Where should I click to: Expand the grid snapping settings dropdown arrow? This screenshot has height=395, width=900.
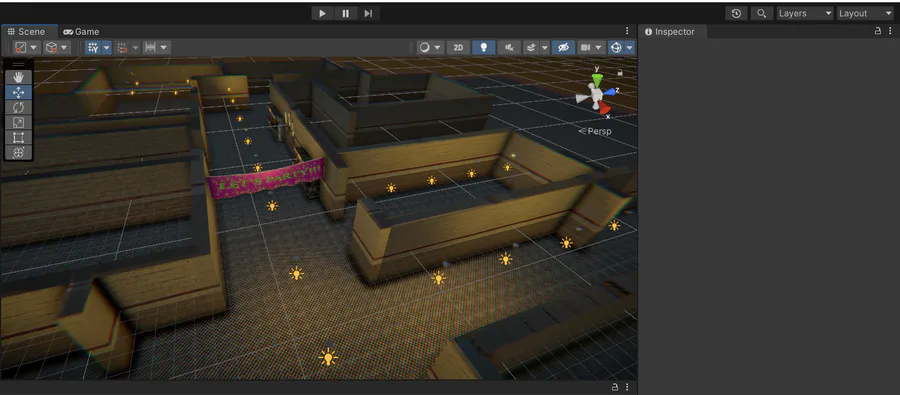(x=135, y=48)
